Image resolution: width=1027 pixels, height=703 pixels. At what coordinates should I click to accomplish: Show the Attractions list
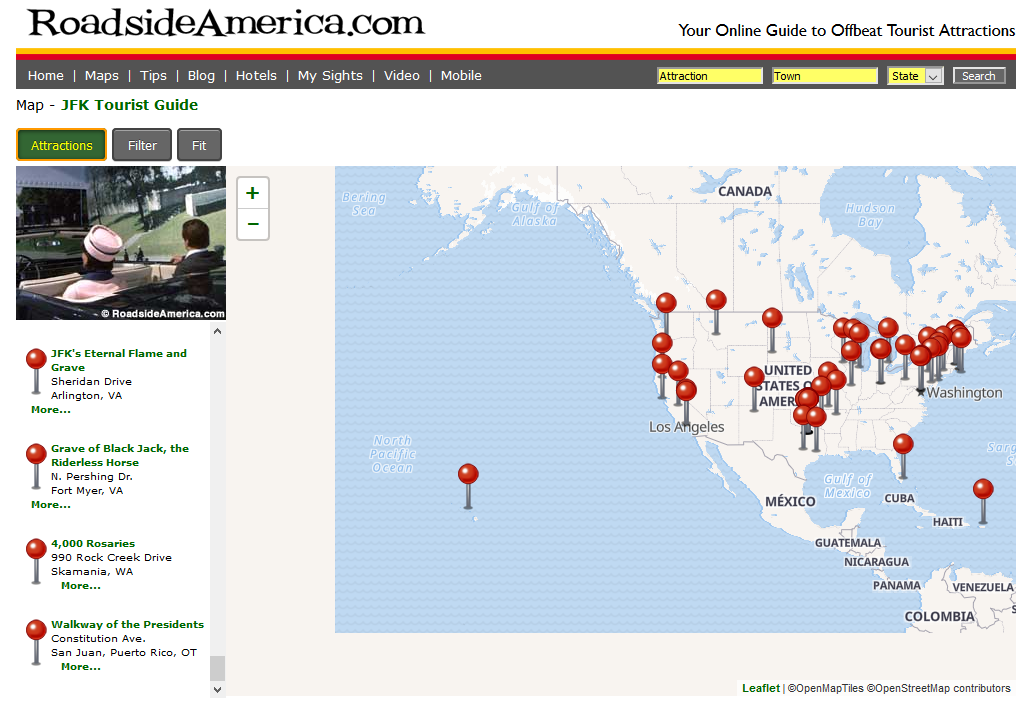point(62,145)
